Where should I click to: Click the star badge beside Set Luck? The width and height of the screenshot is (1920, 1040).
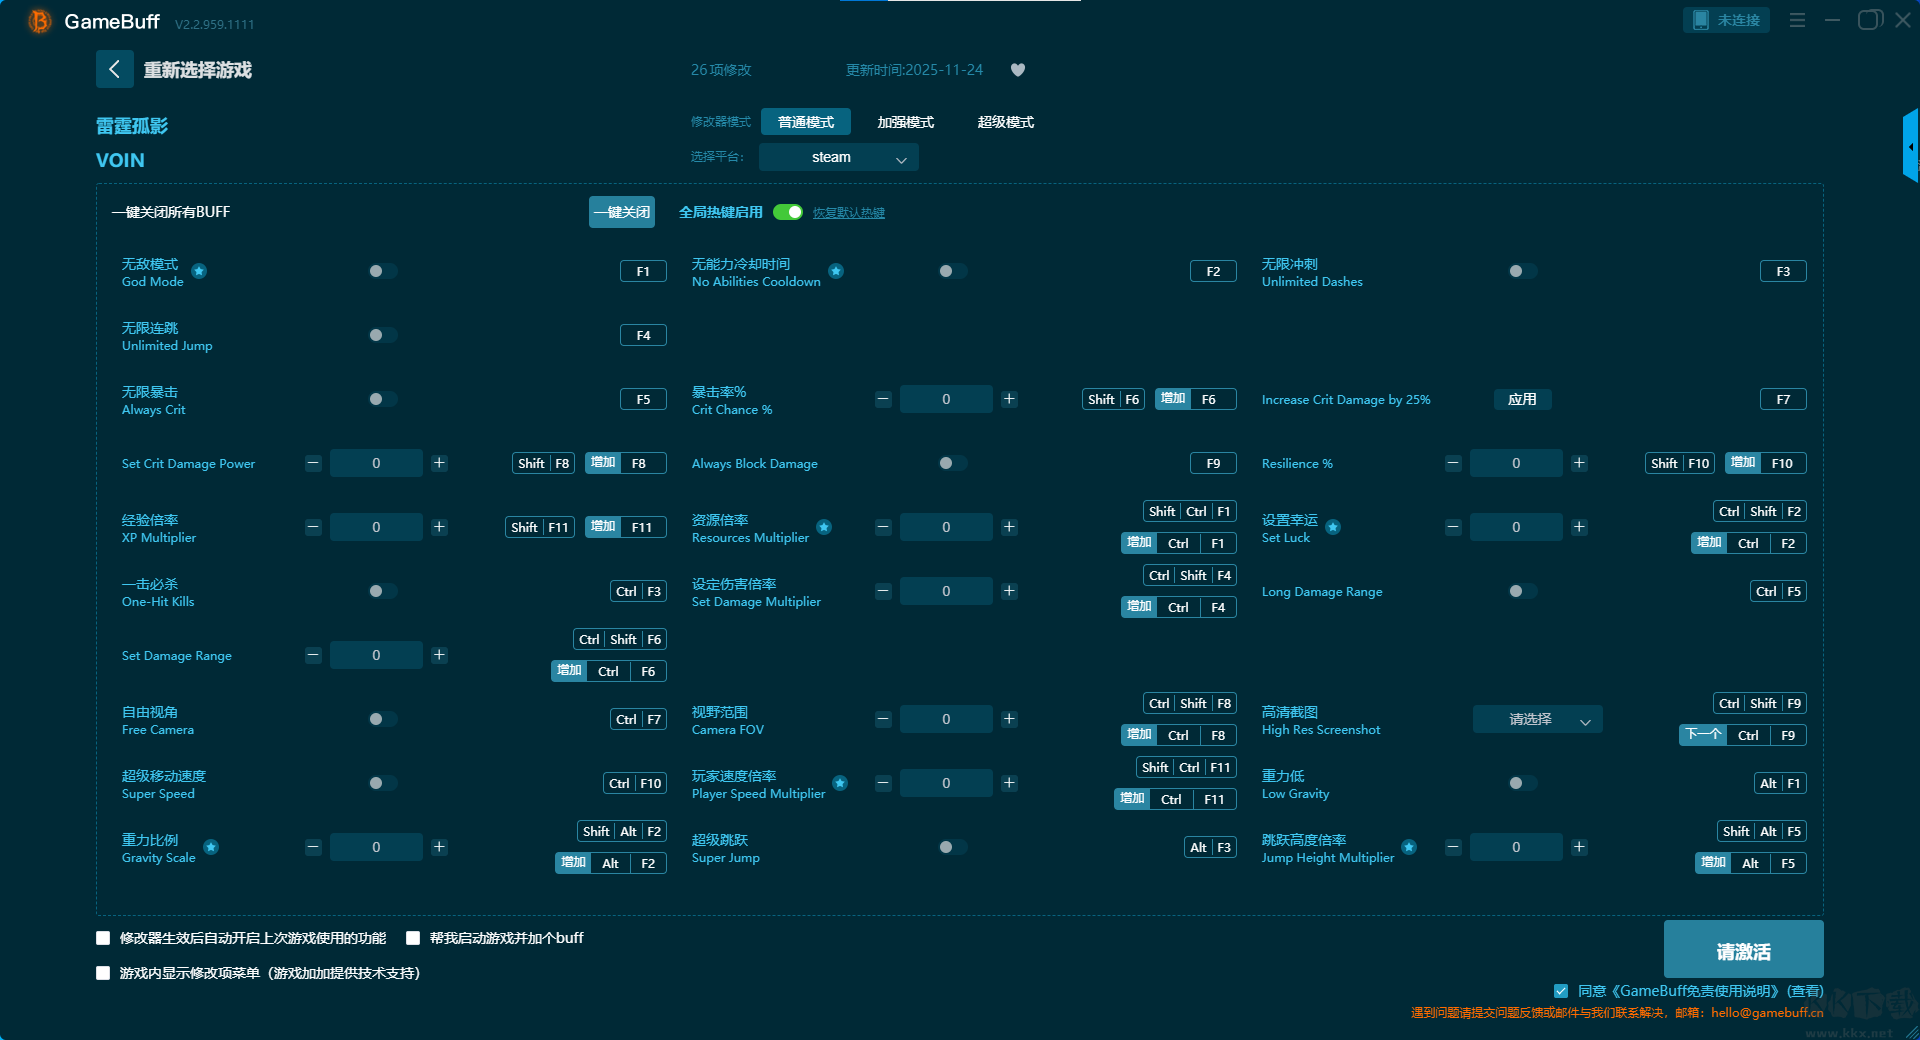click(x=1333, y=527)
